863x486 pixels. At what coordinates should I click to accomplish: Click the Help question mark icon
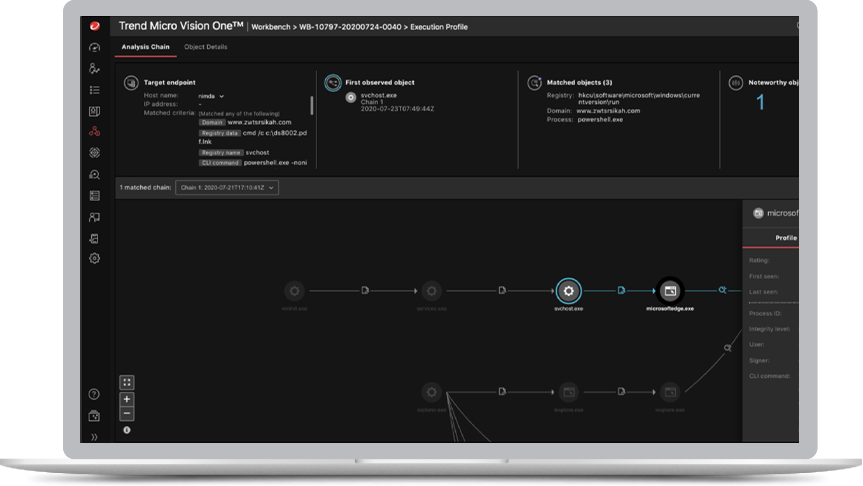[x=95, y=395]
